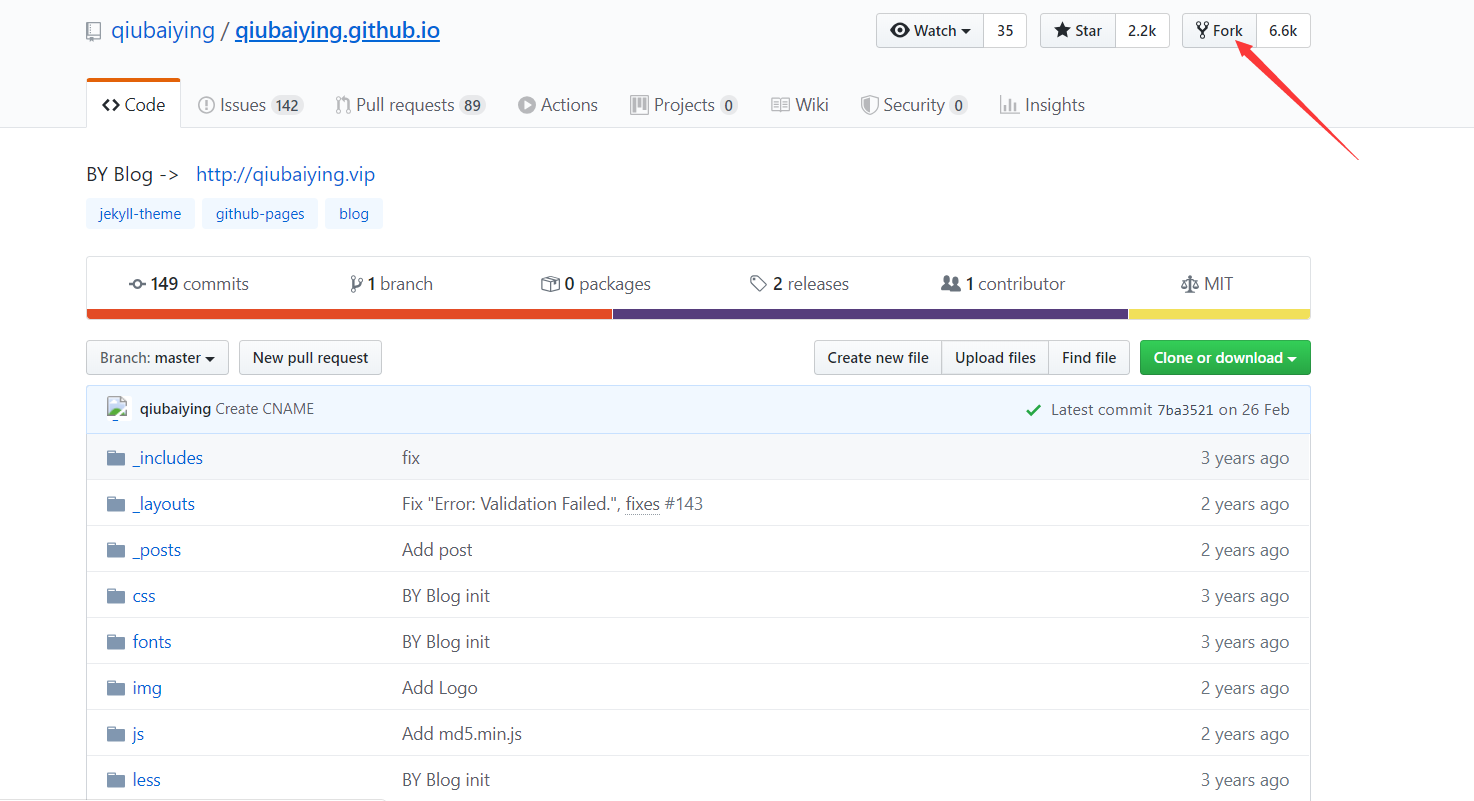Select the blog topic tag
The height and width of the screenshot is (801, 1474).
pos(354,214)
